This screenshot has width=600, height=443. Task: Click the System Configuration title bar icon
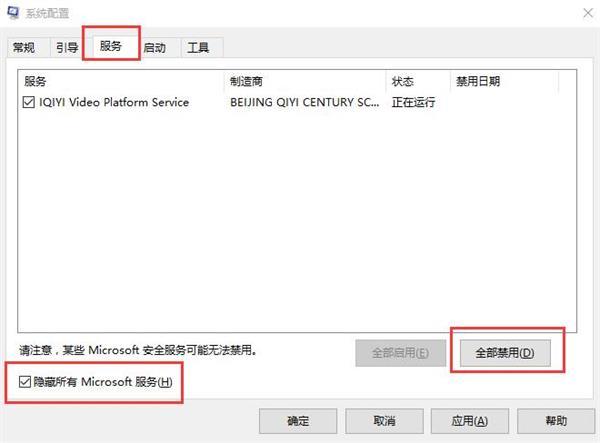click(13, 13)
